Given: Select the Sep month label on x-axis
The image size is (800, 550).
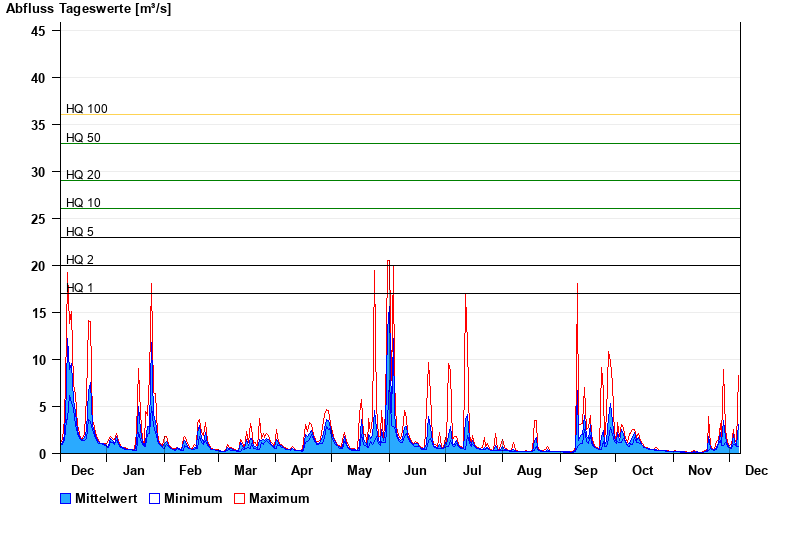Looking at the screenshot, I should (x=586, y=471).
